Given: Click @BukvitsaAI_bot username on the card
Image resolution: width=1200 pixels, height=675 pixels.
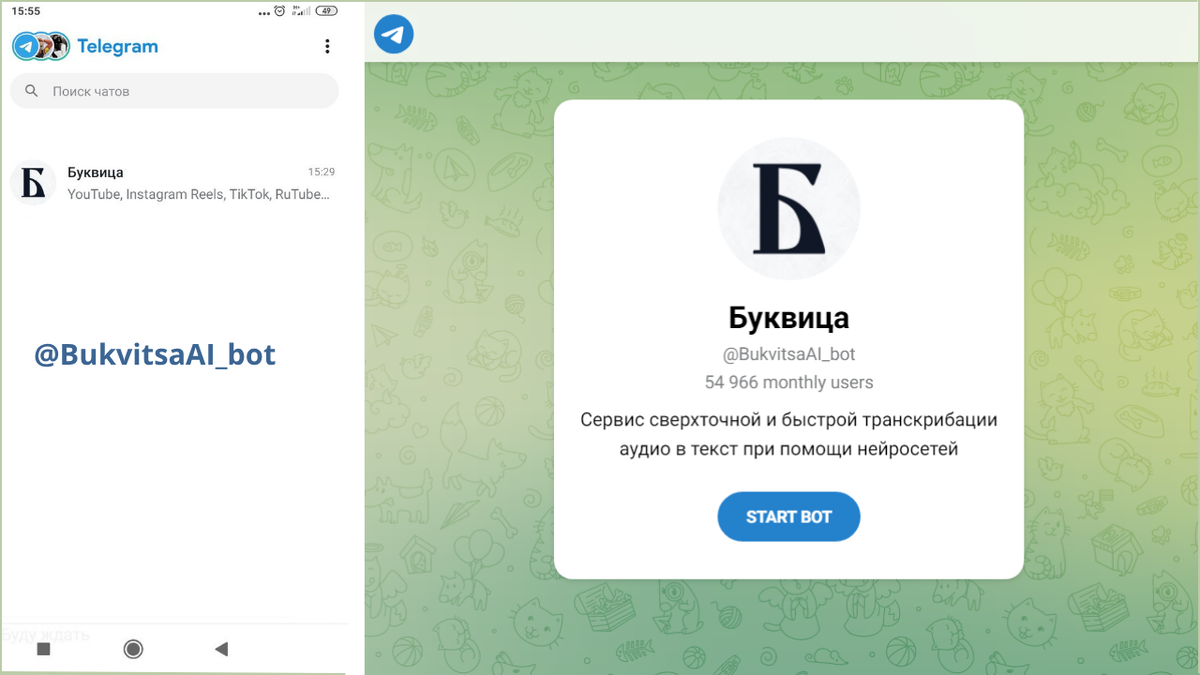Looking at the screenshot, I should coord(789,354).
